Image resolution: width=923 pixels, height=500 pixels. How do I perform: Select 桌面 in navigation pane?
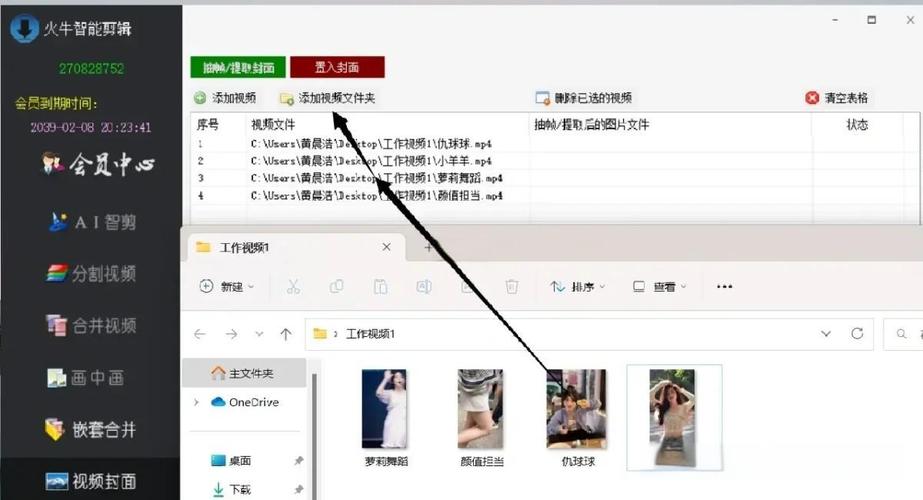(231, 461)
